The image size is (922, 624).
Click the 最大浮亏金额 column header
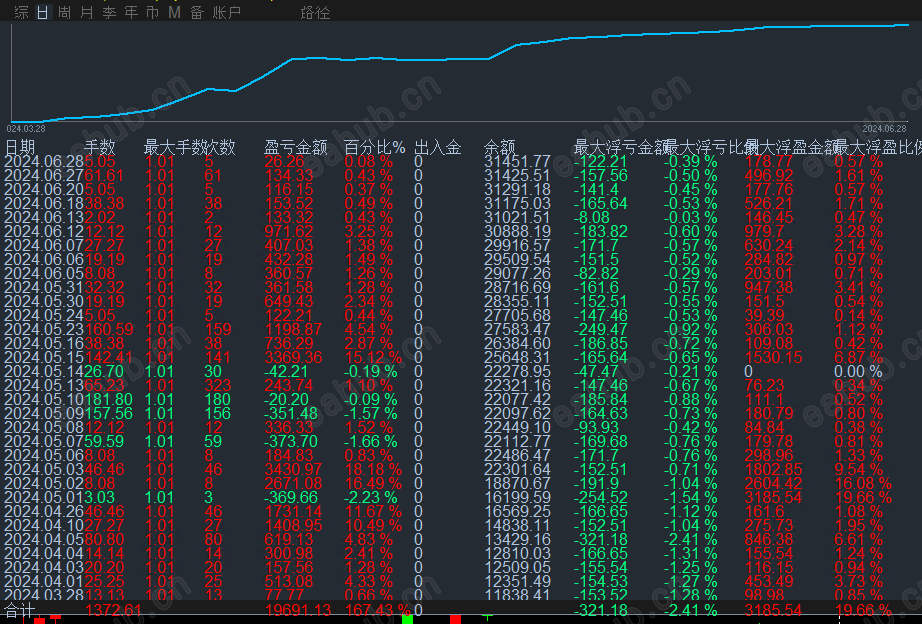click(x=620, y=147)
